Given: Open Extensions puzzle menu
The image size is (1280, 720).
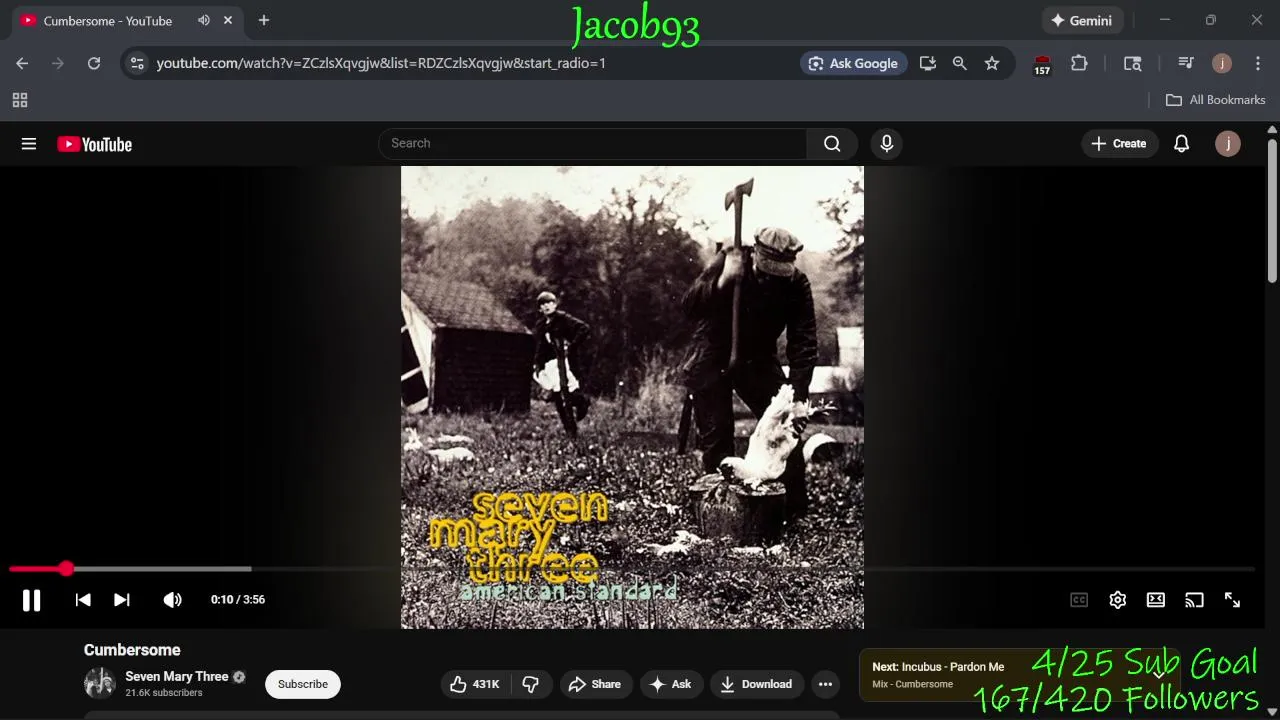Looking at the screenshot, I should 1079,63.
